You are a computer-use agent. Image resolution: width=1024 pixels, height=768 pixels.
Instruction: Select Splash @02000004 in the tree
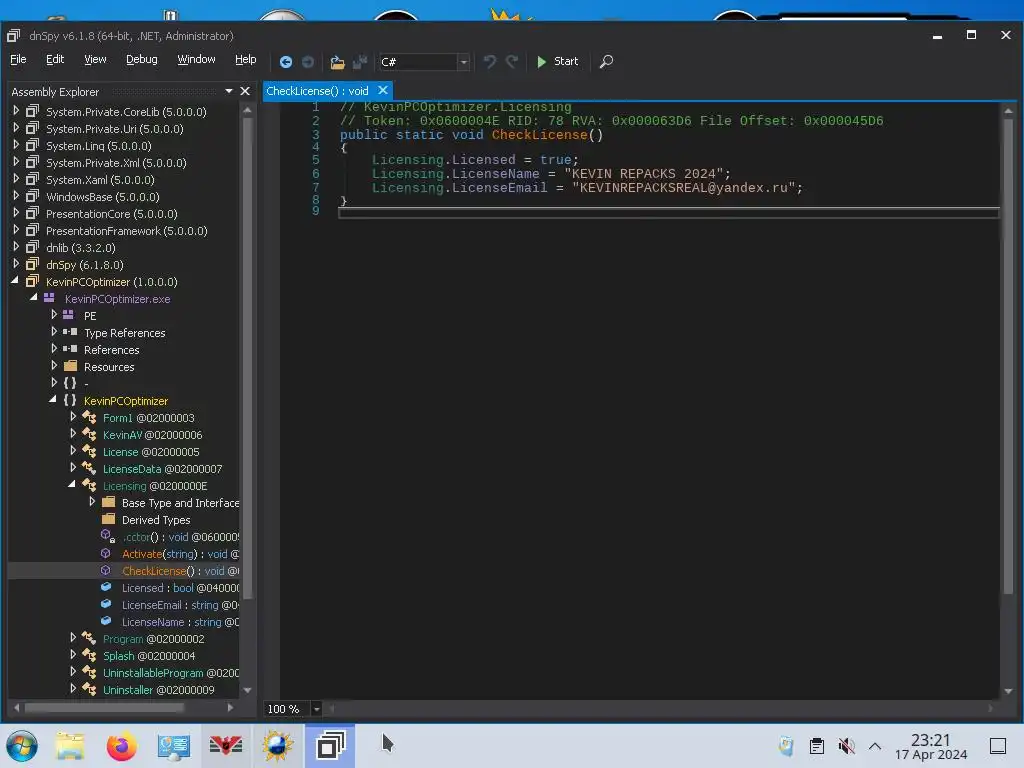point(149,656)
